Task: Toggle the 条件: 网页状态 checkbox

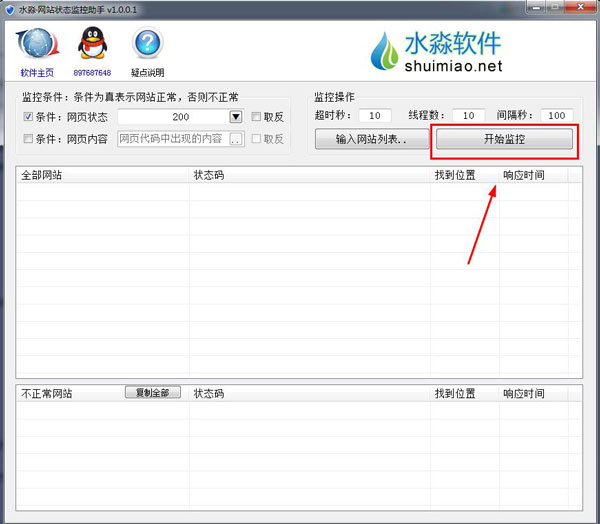Action: click(x=28, y=117)
